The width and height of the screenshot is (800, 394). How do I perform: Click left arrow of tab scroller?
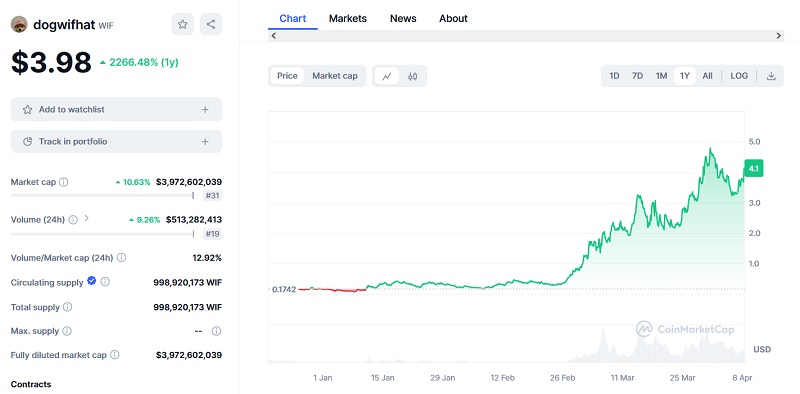tap(273, 36)
